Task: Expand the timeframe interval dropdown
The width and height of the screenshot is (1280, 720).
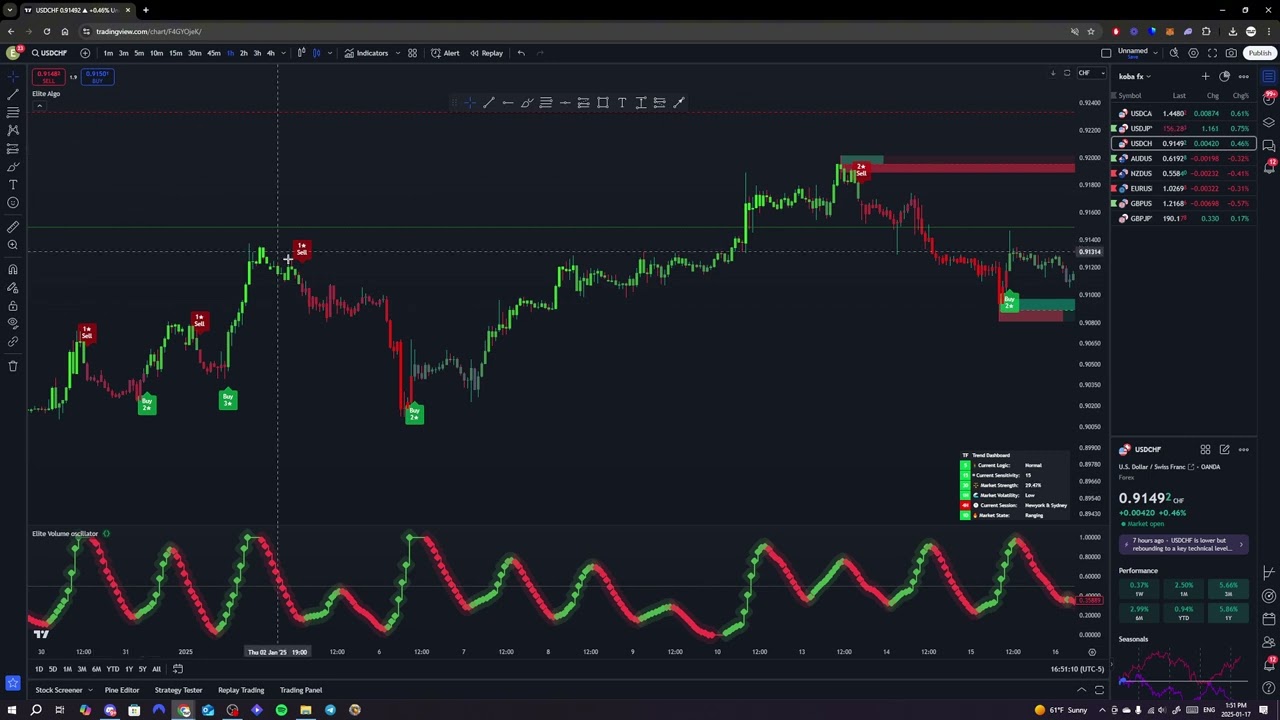Action: 284,53
